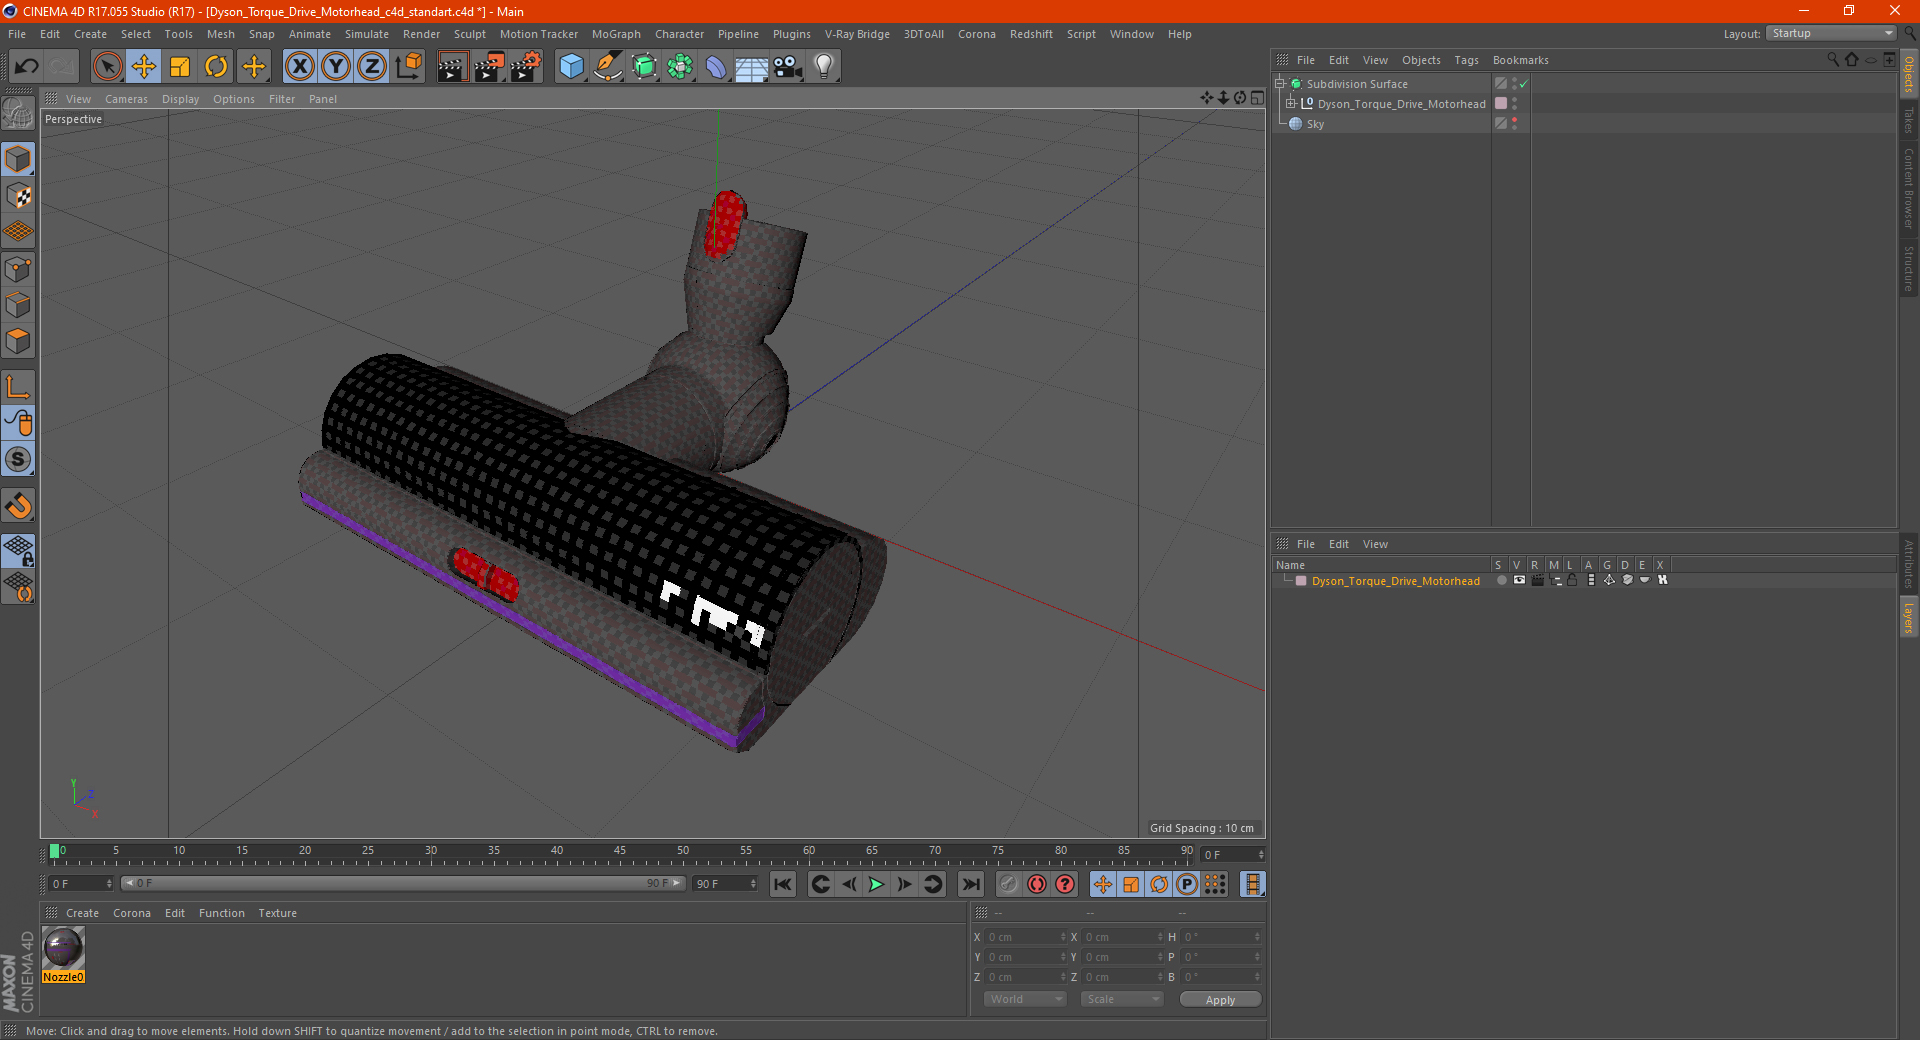Expand the Subdivision Surface tree node
Viewport: 1920px width, 1040px height.
(1280, 84)
